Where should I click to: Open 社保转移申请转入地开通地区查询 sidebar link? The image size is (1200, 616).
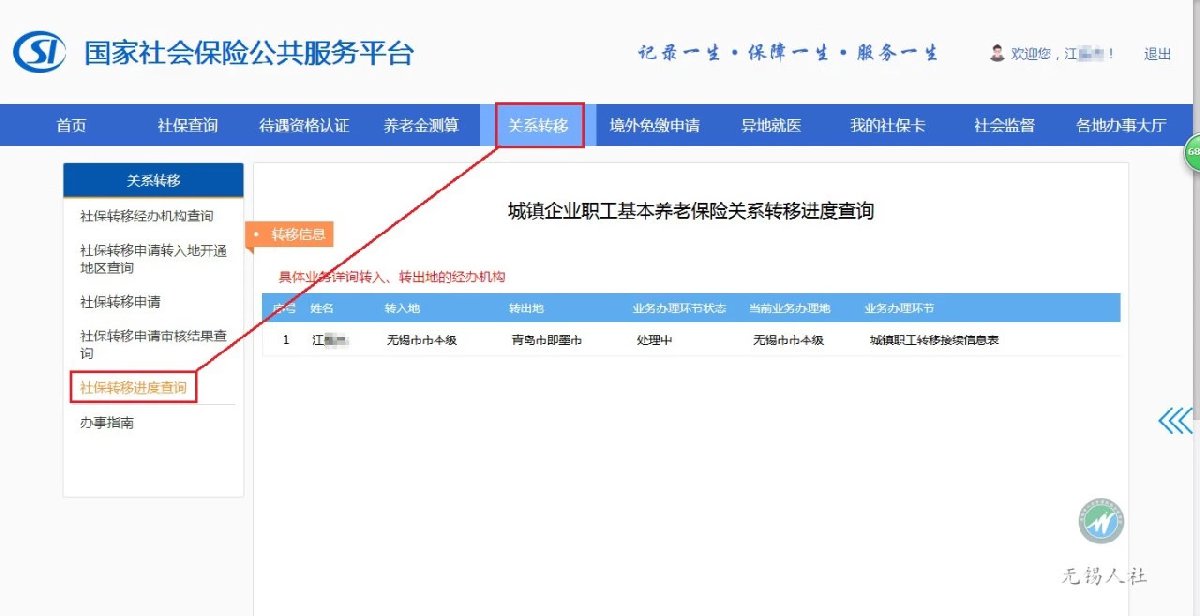153,259
